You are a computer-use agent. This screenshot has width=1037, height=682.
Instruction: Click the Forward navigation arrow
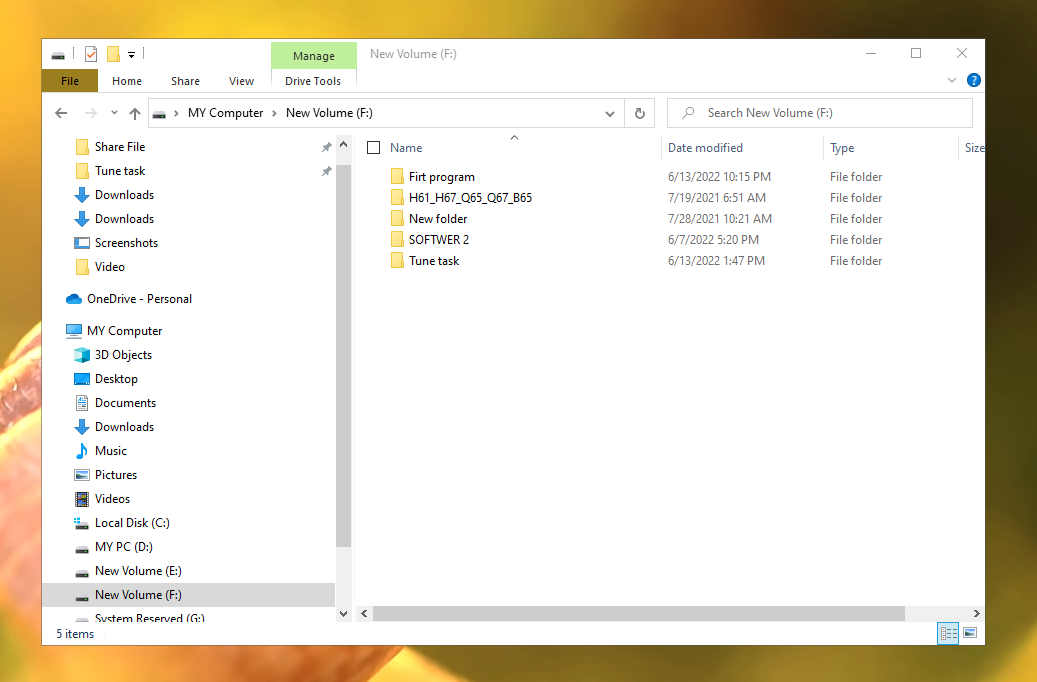point(91,113)
